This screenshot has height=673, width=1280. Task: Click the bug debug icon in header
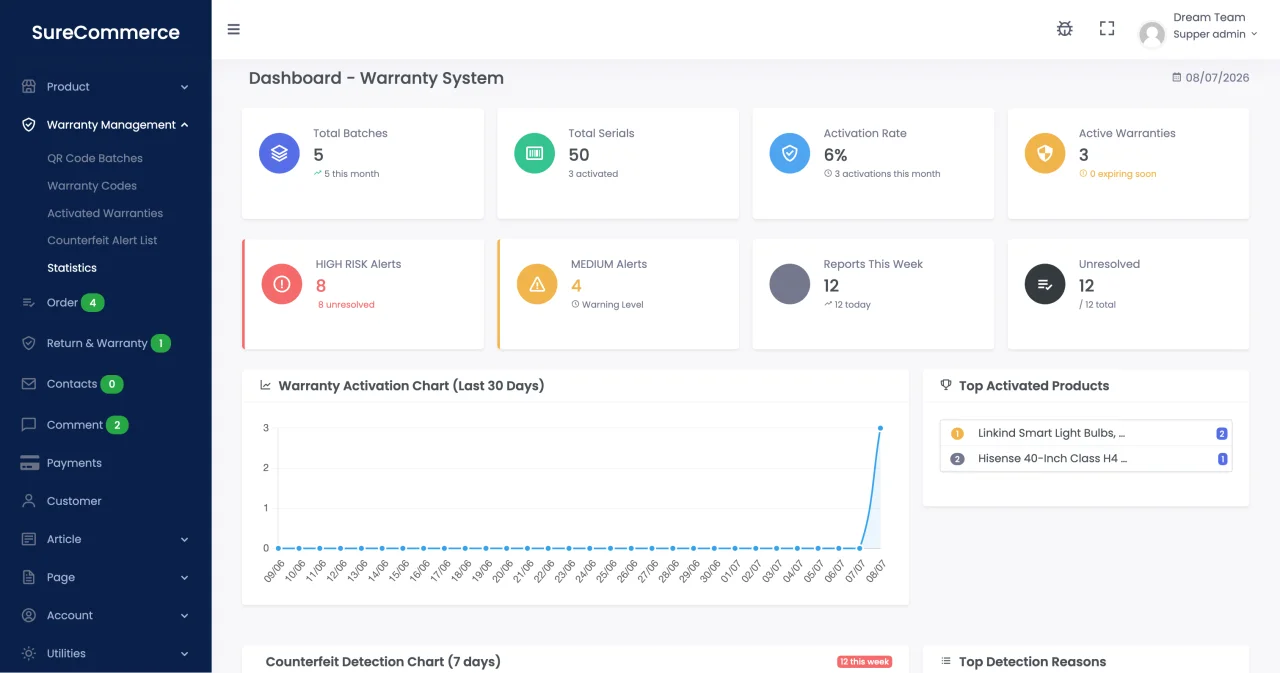point(1065,29)
